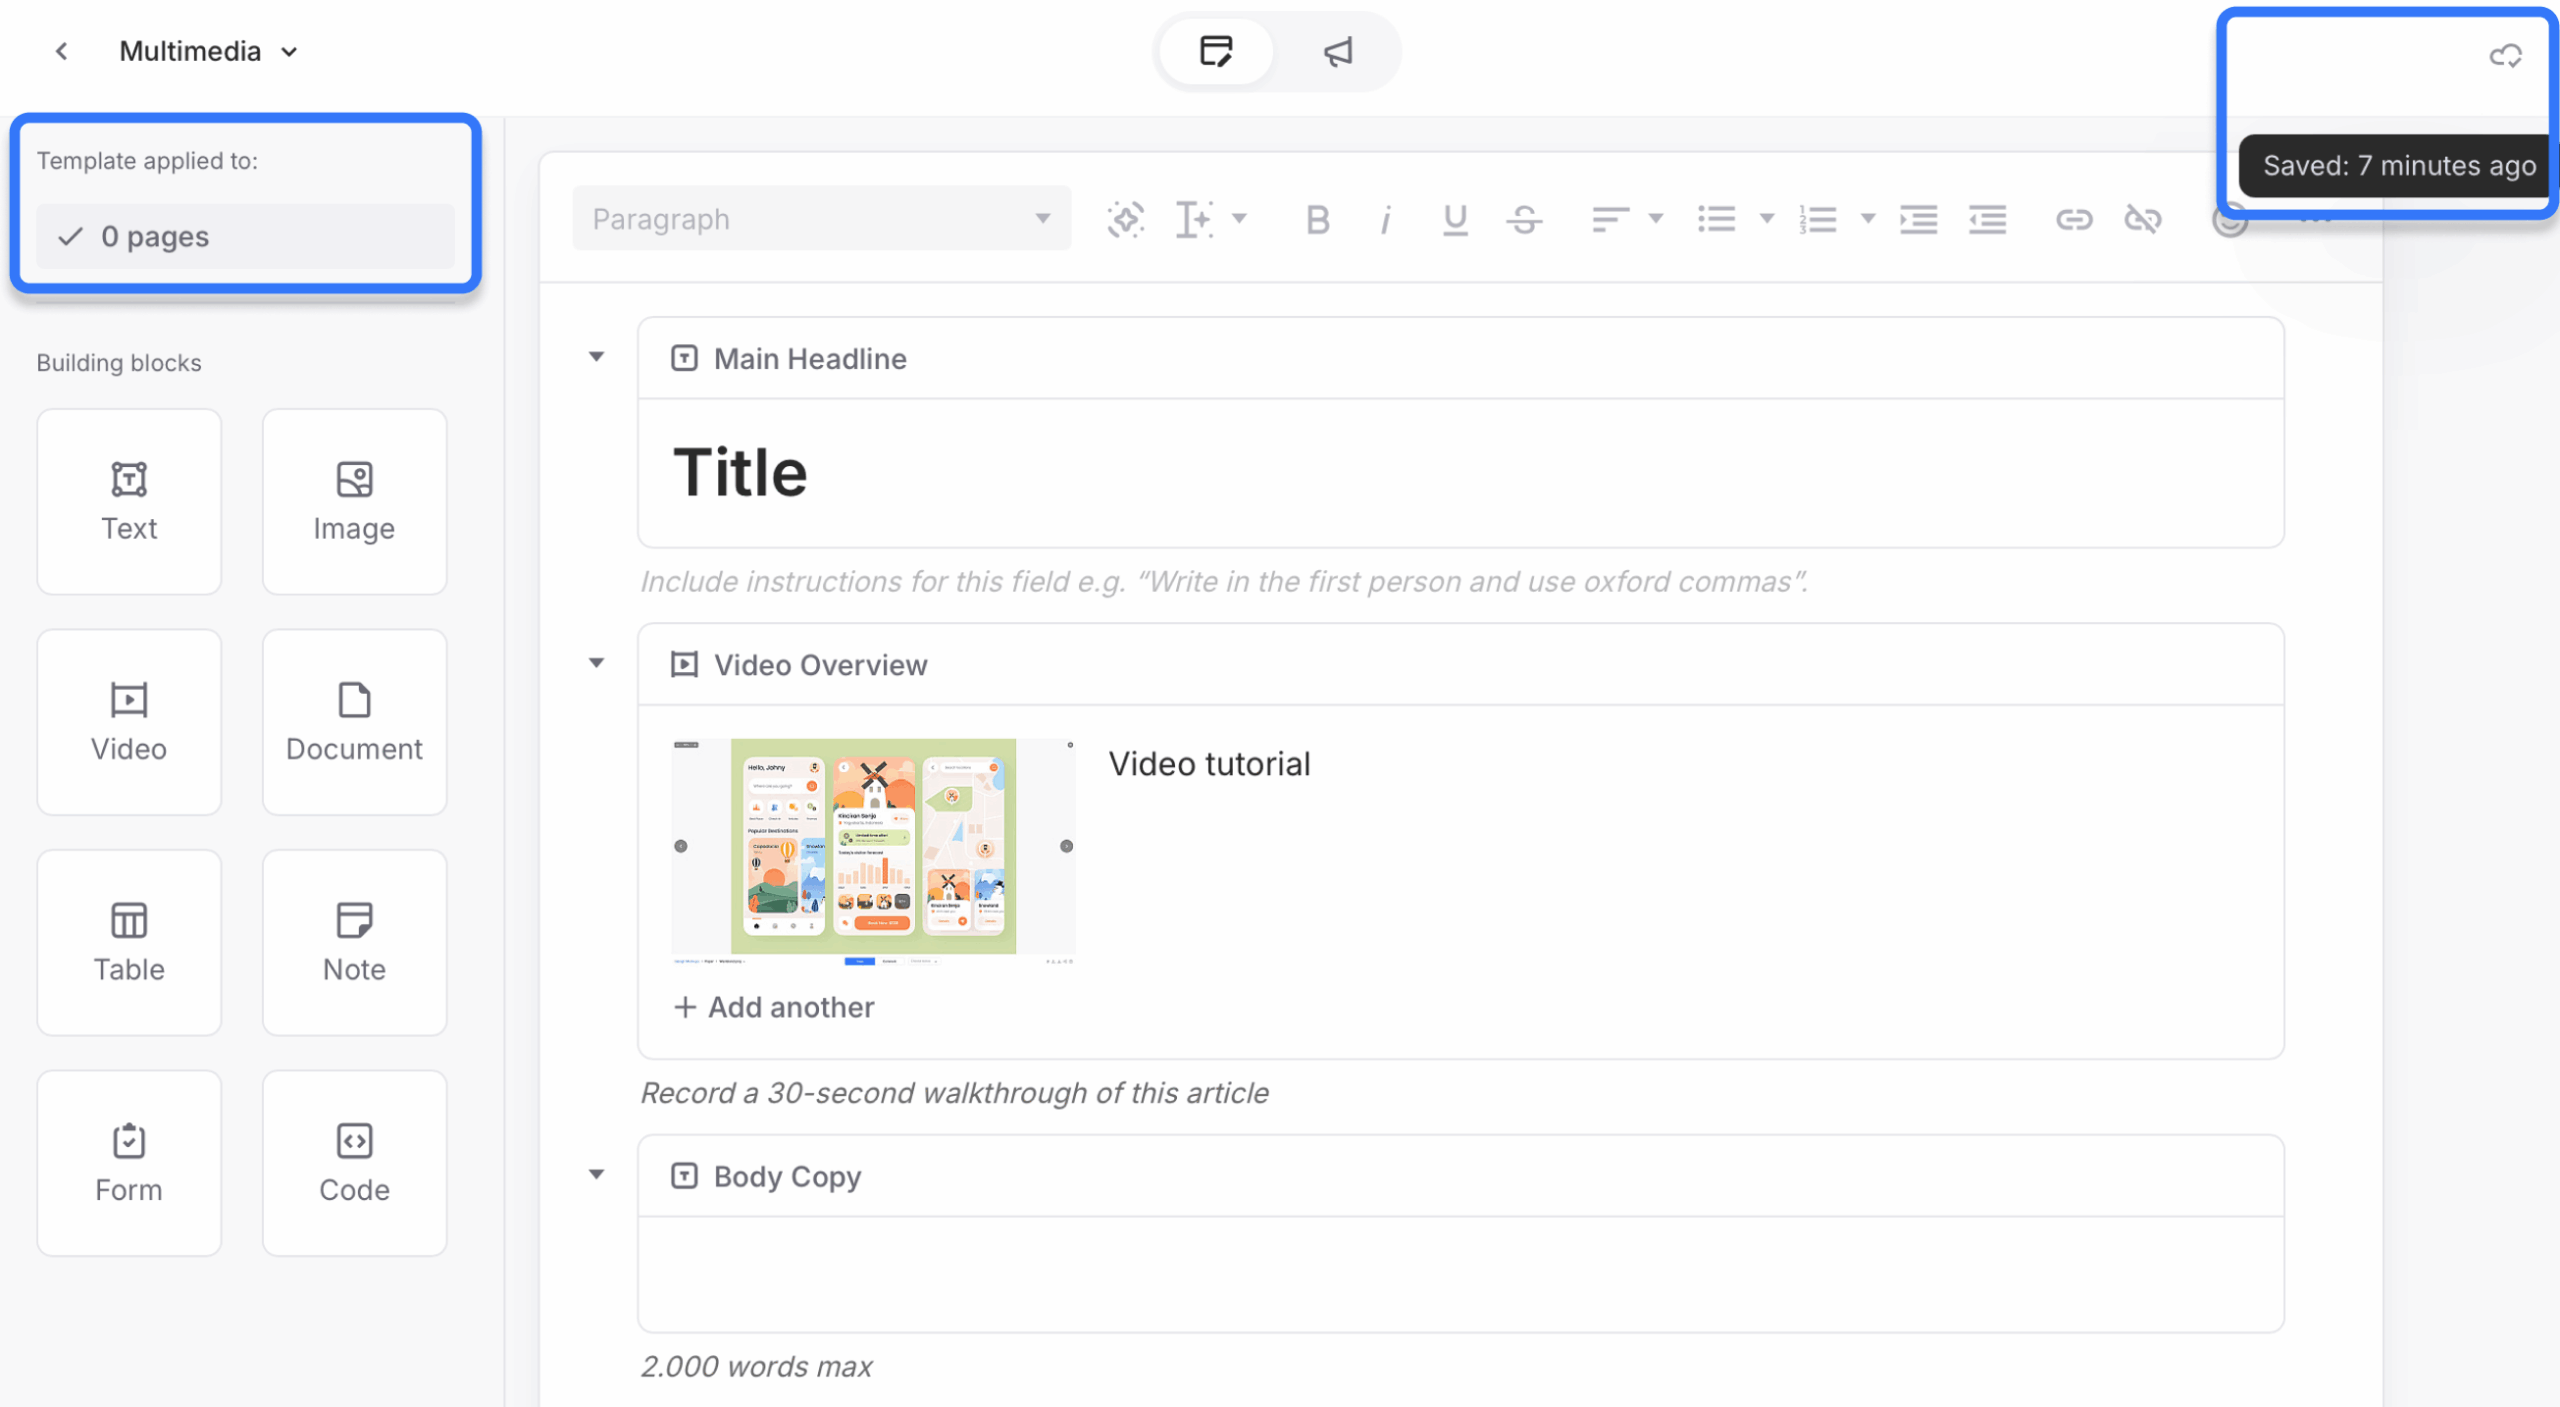Open the Paragraph style dropdown
2560x1407 pixels.
821,219
